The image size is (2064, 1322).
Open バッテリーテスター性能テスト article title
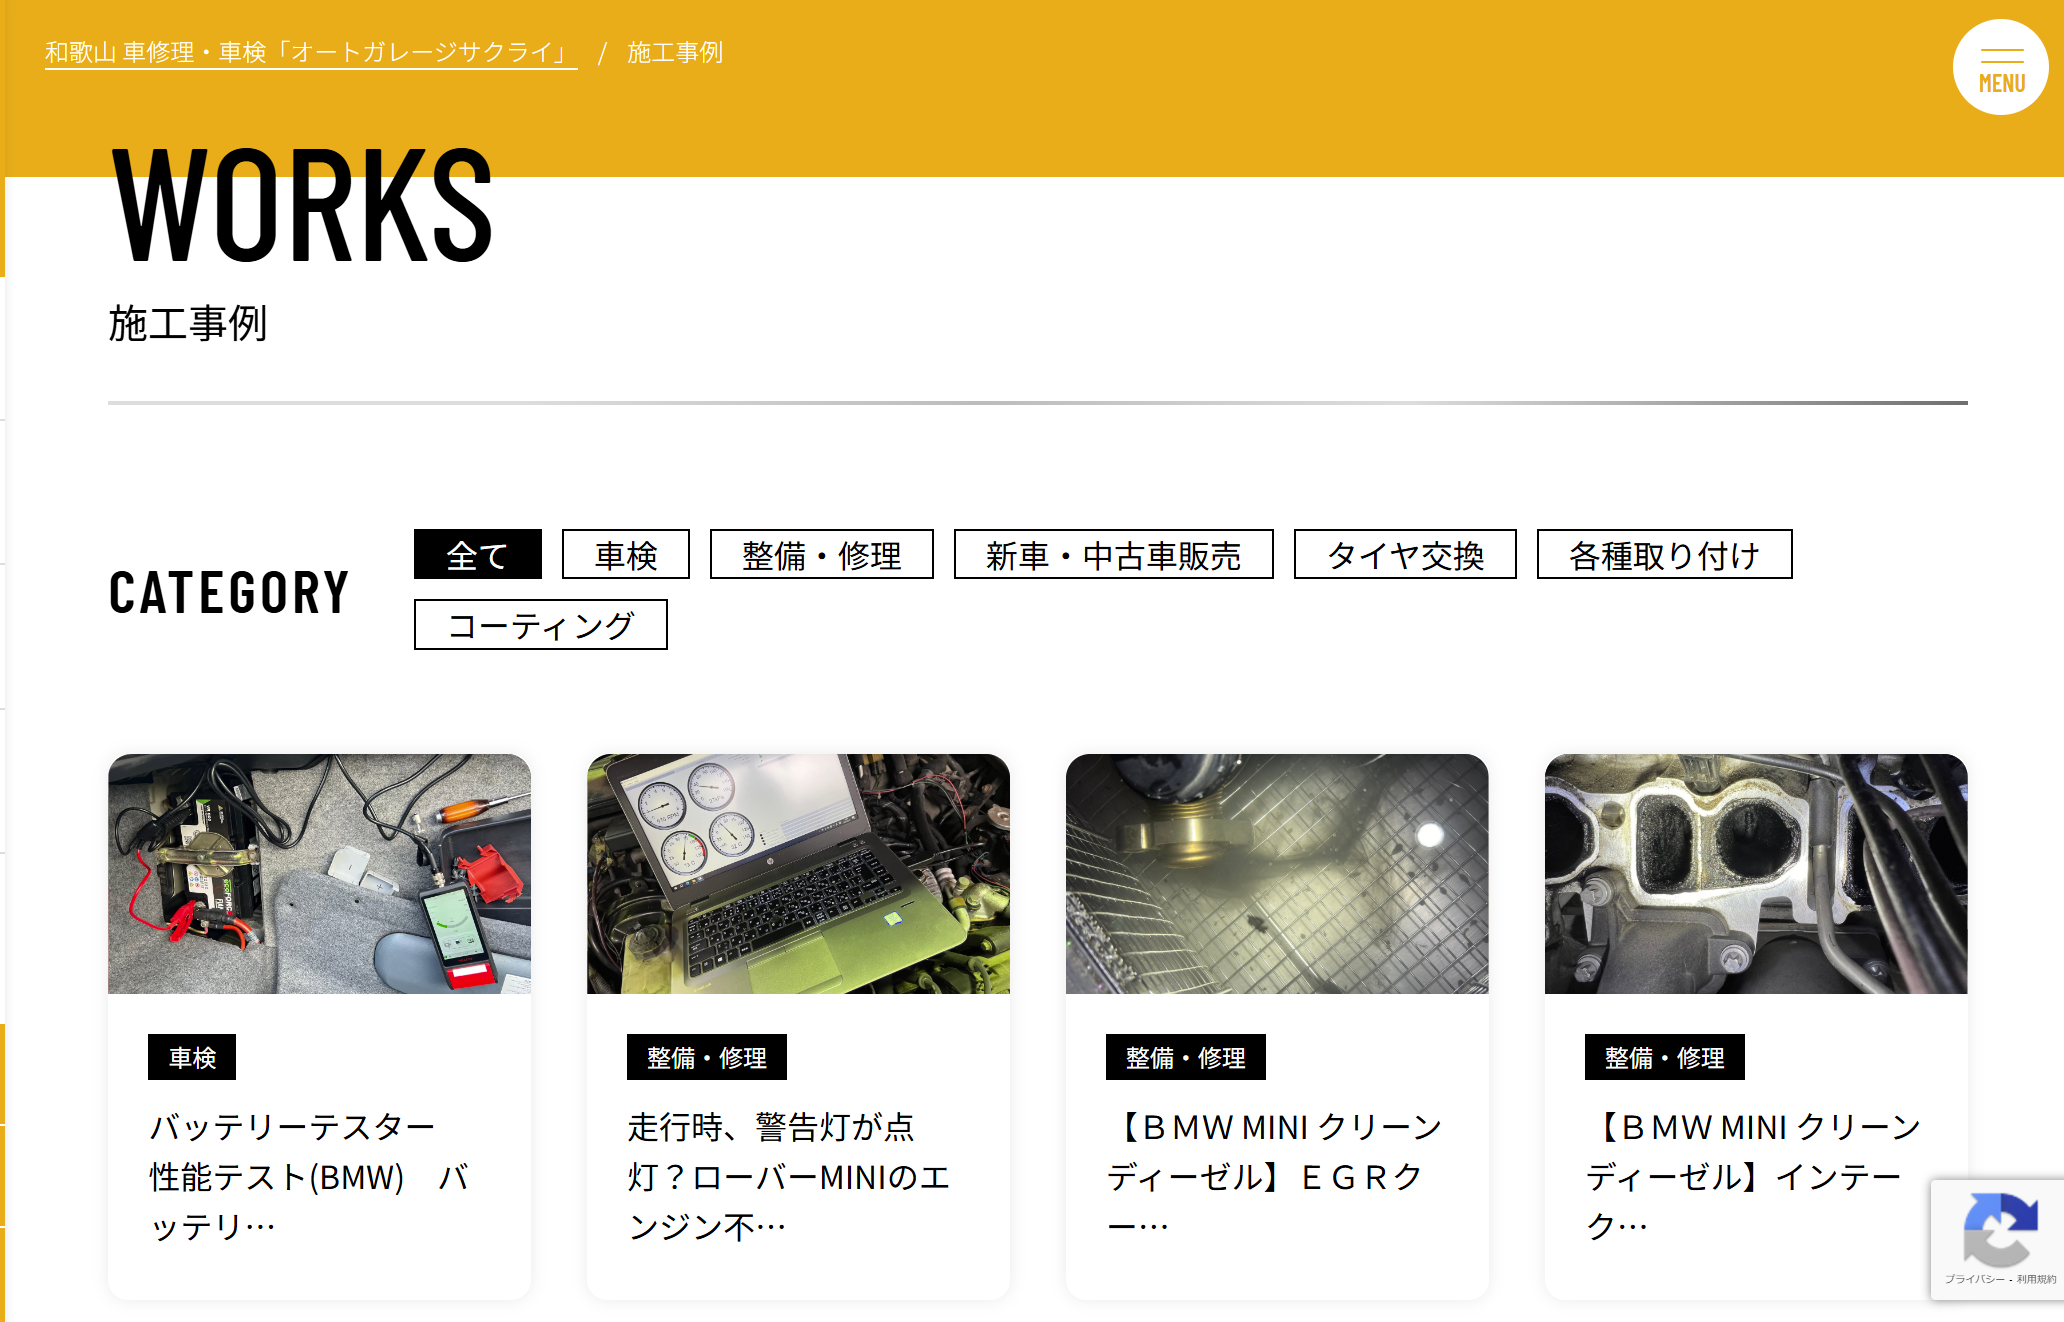[x=308, y=1176]
